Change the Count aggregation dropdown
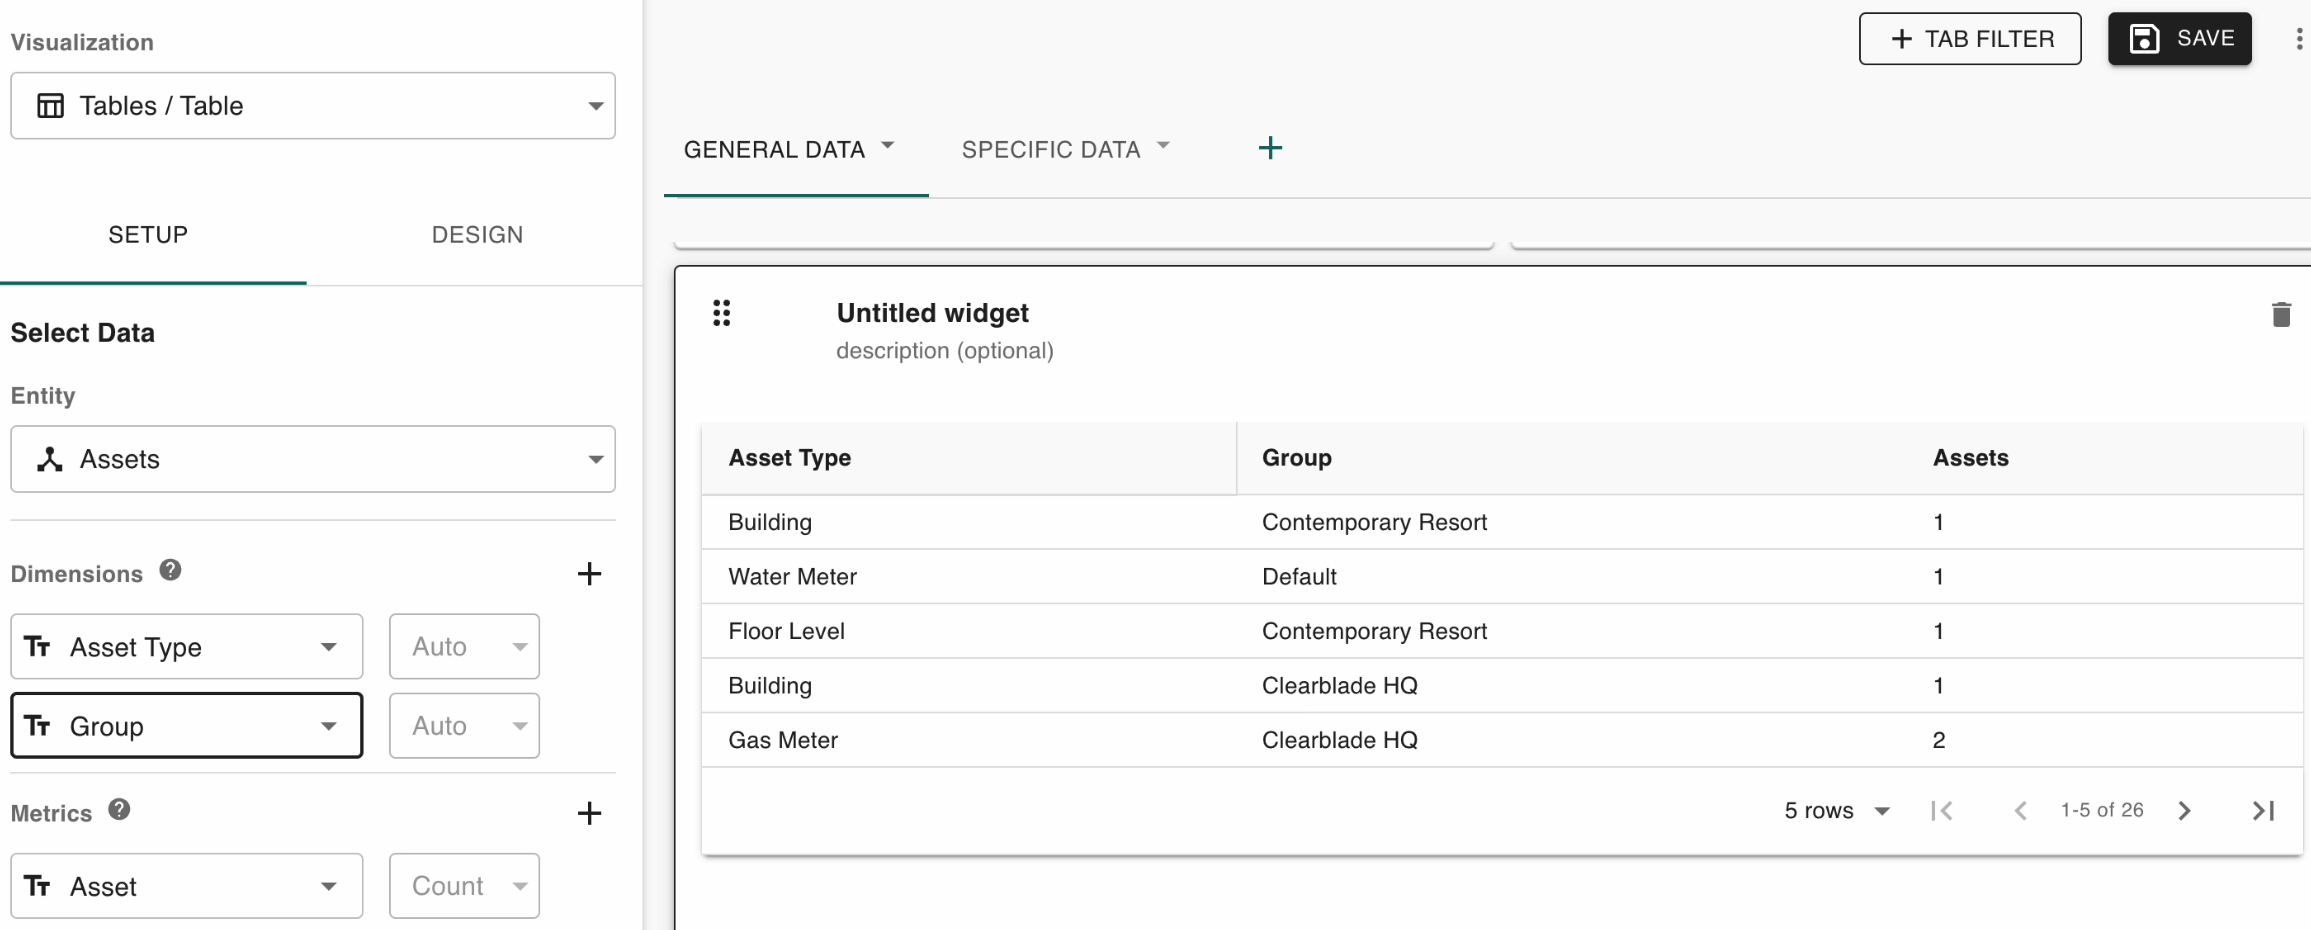Screen dimensions: 2311x930 [x=464, y=886]
